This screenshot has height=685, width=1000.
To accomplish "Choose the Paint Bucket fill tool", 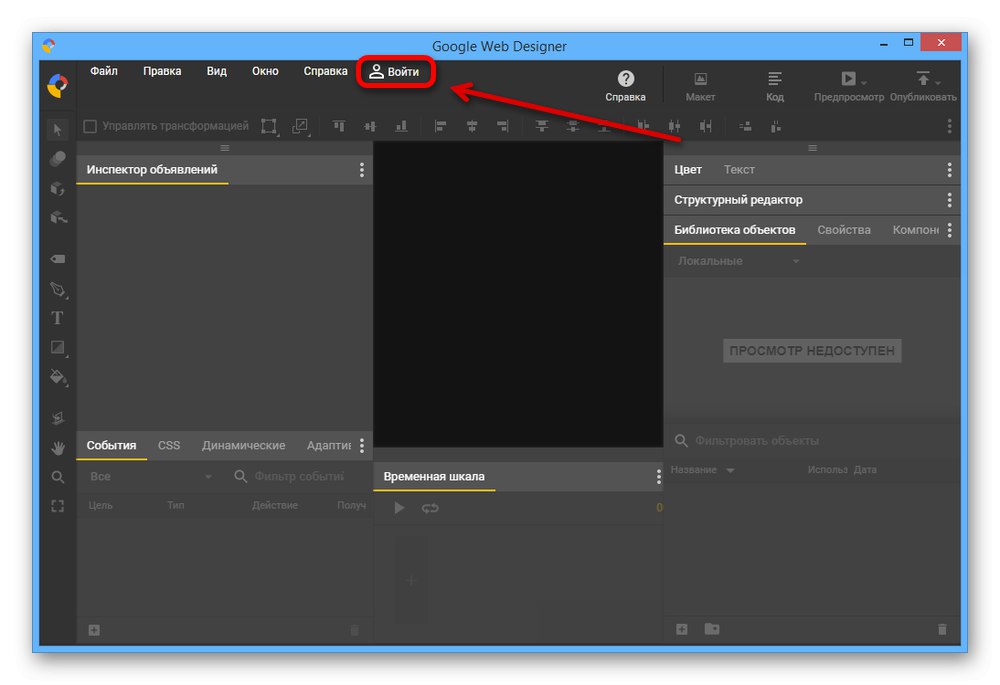I will click(58, 377).
